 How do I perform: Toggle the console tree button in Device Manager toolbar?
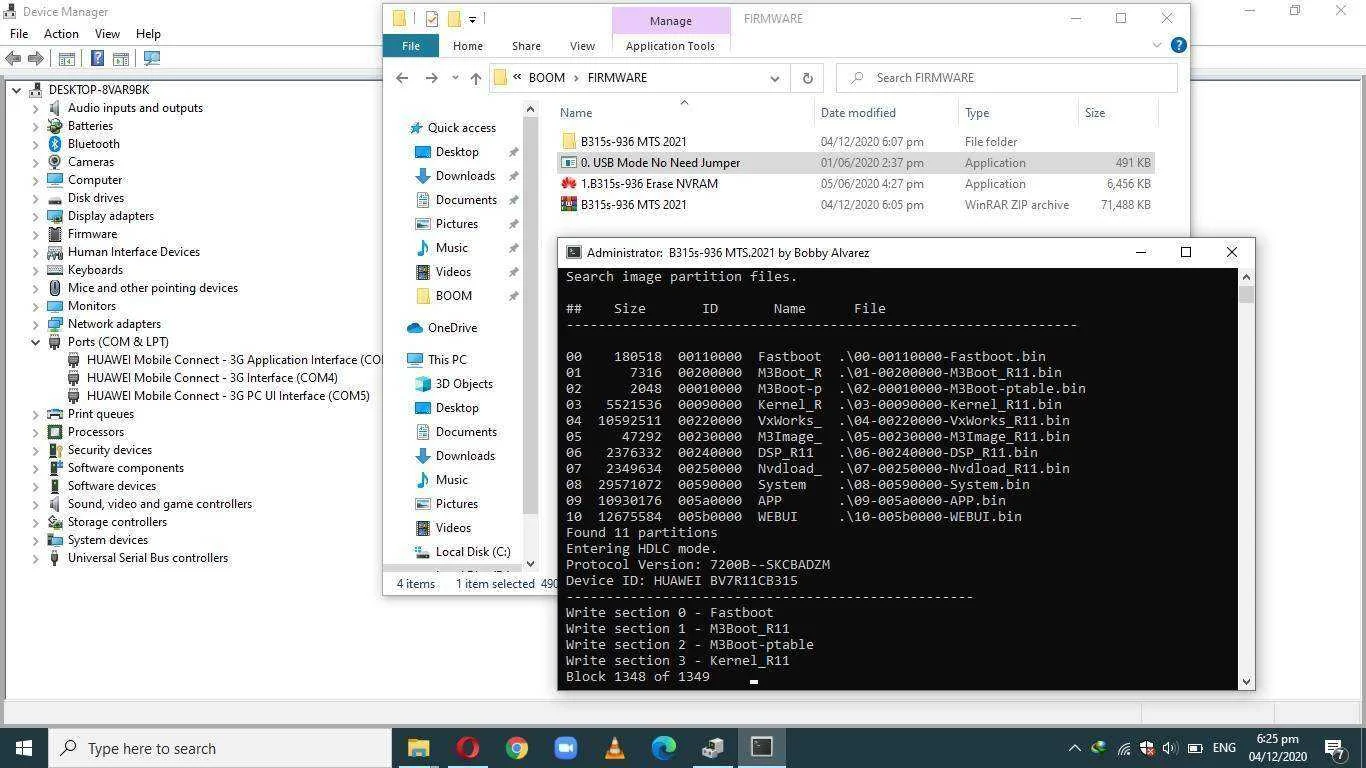click(x=67, y=59)
